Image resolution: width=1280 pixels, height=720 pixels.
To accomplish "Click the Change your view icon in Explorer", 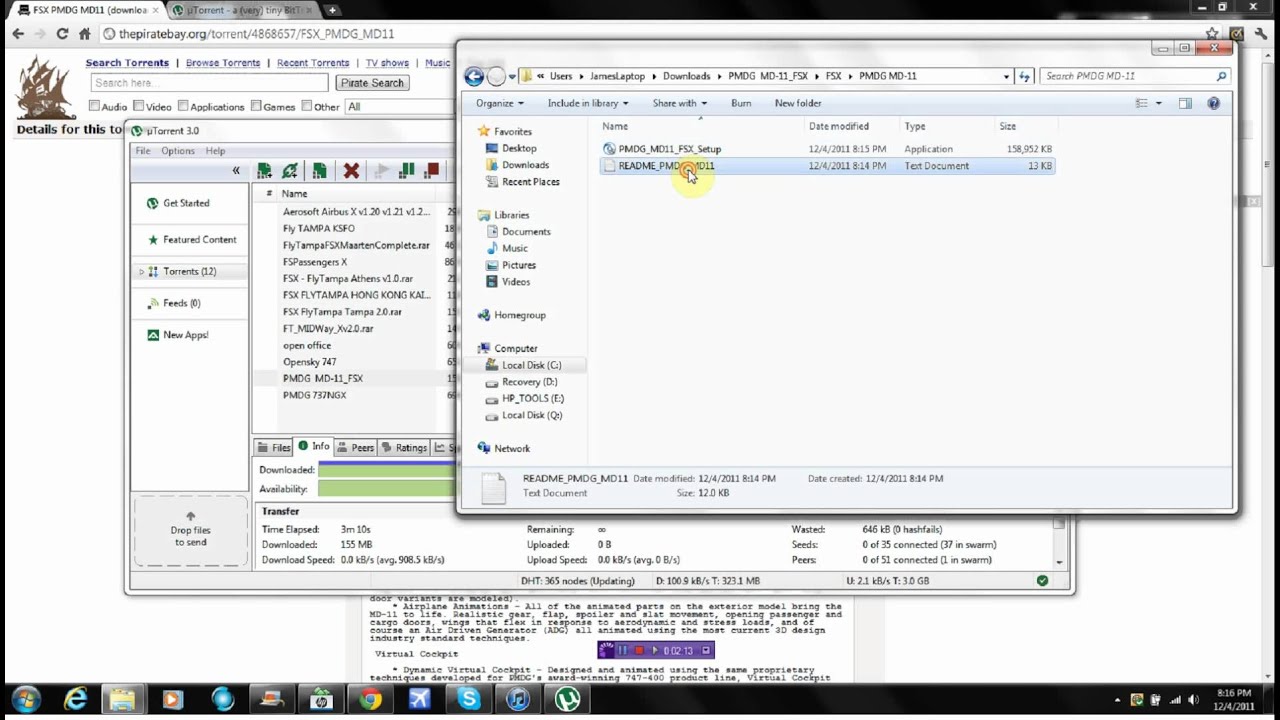I will point(1142,103).
